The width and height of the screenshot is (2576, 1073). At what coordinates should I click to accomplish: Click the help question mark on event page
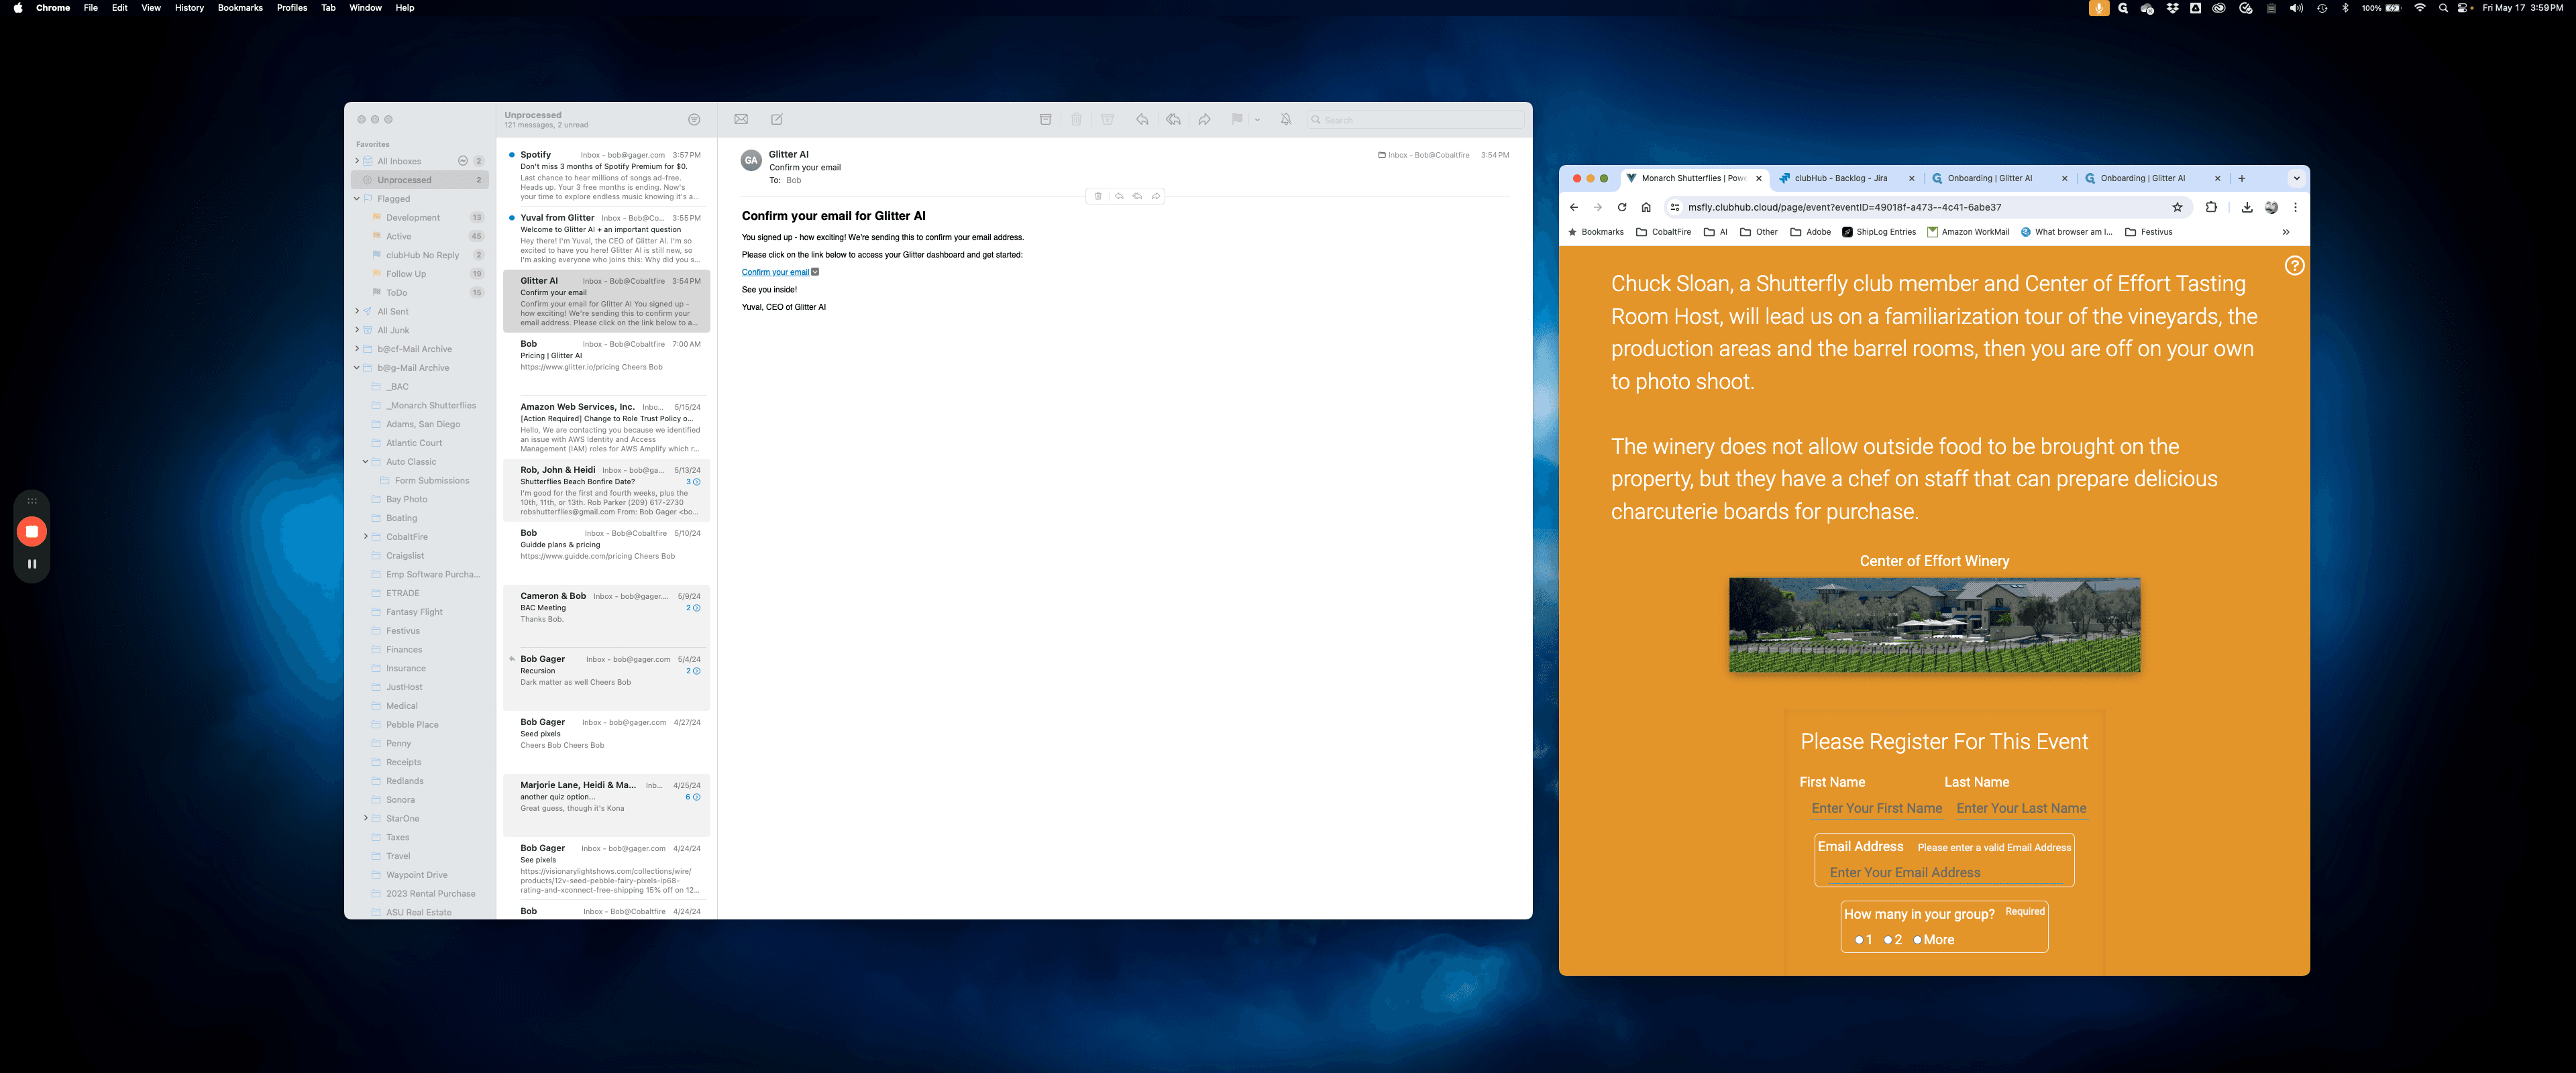[2295, 266]
